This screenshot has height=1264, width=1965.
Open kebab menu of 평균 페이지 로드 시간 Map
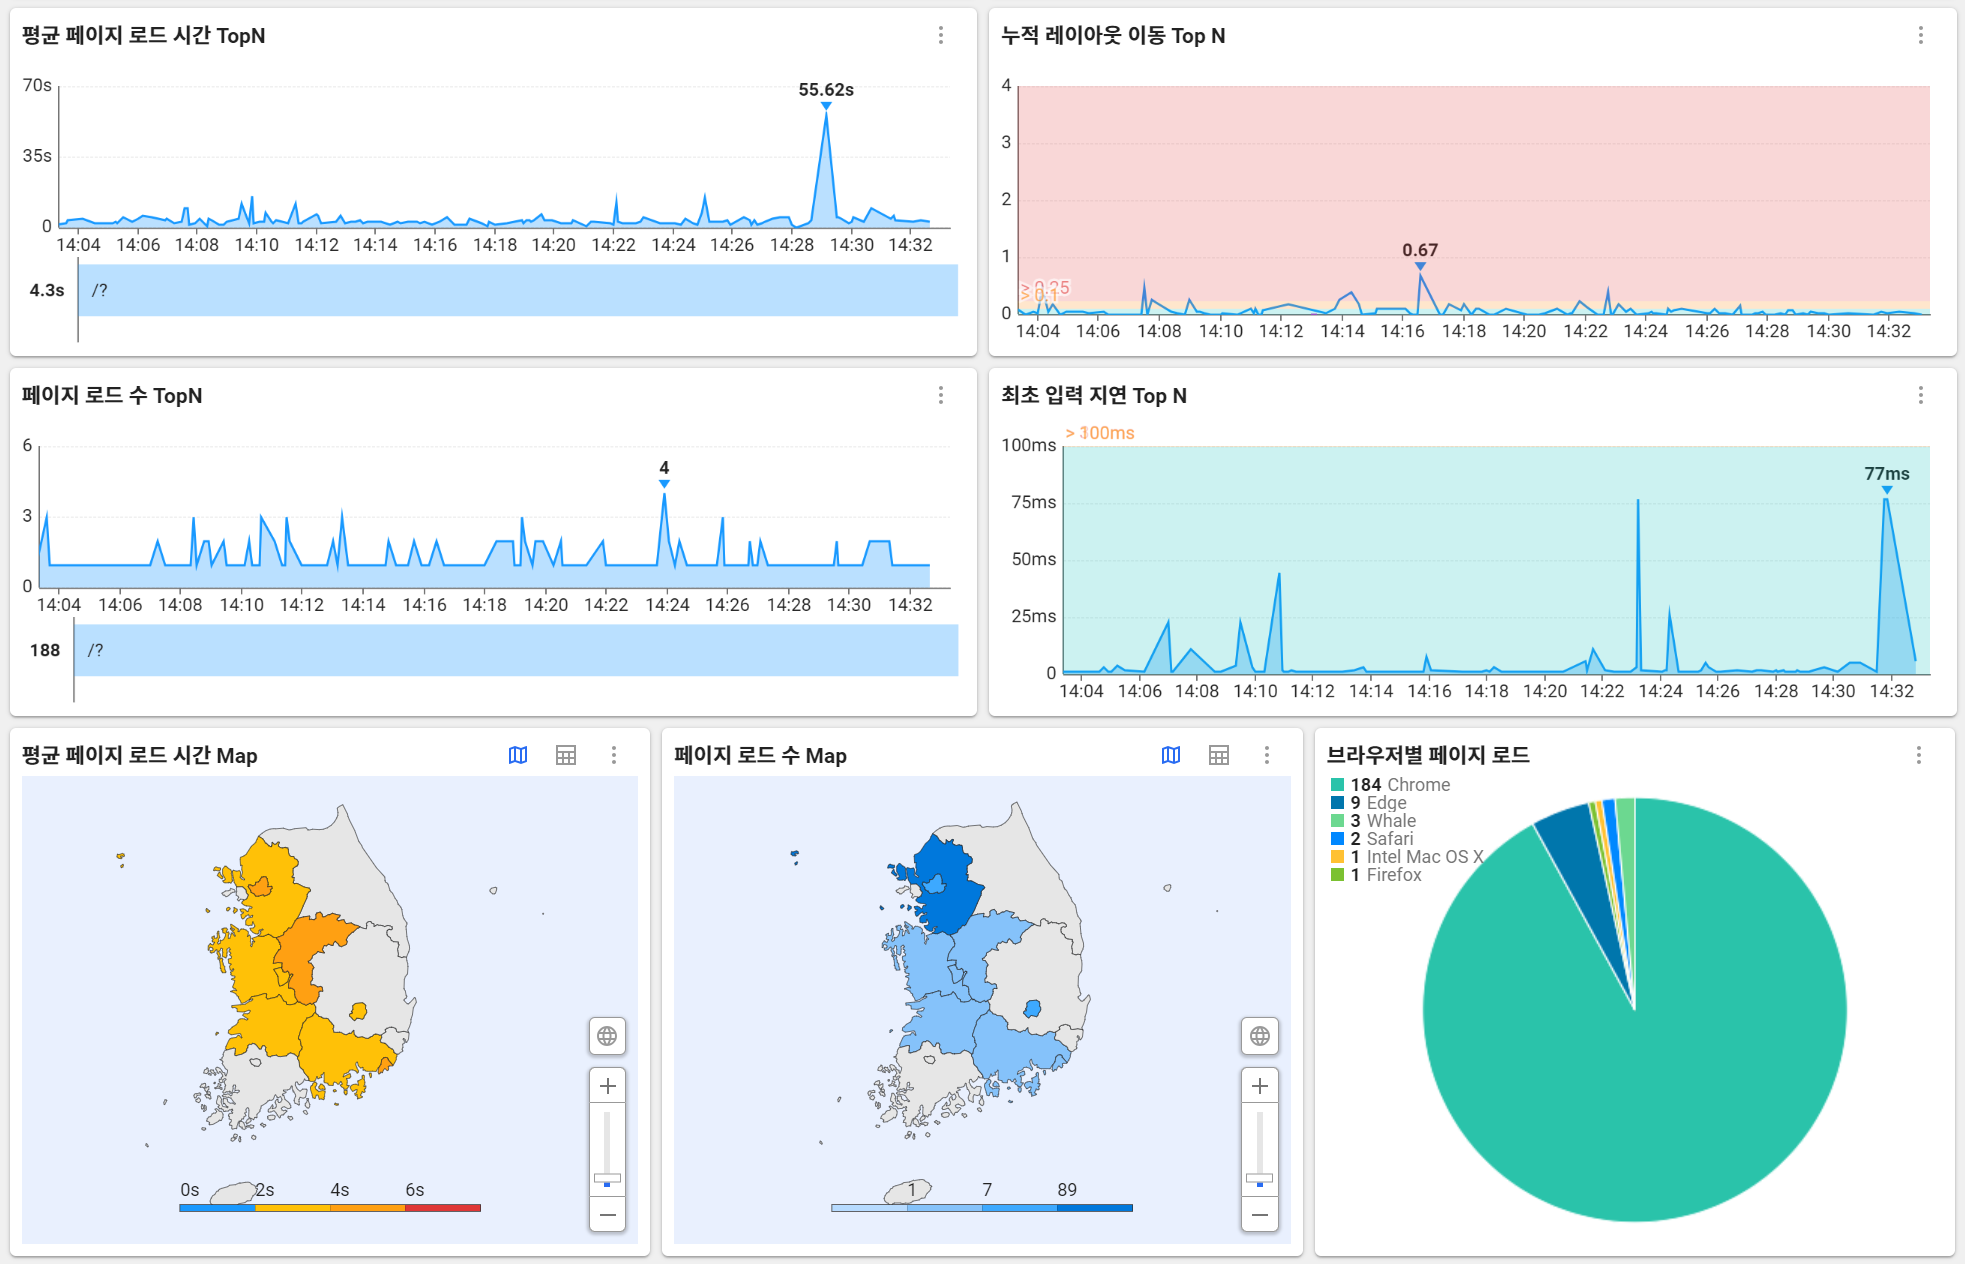[x=613, y=755]
